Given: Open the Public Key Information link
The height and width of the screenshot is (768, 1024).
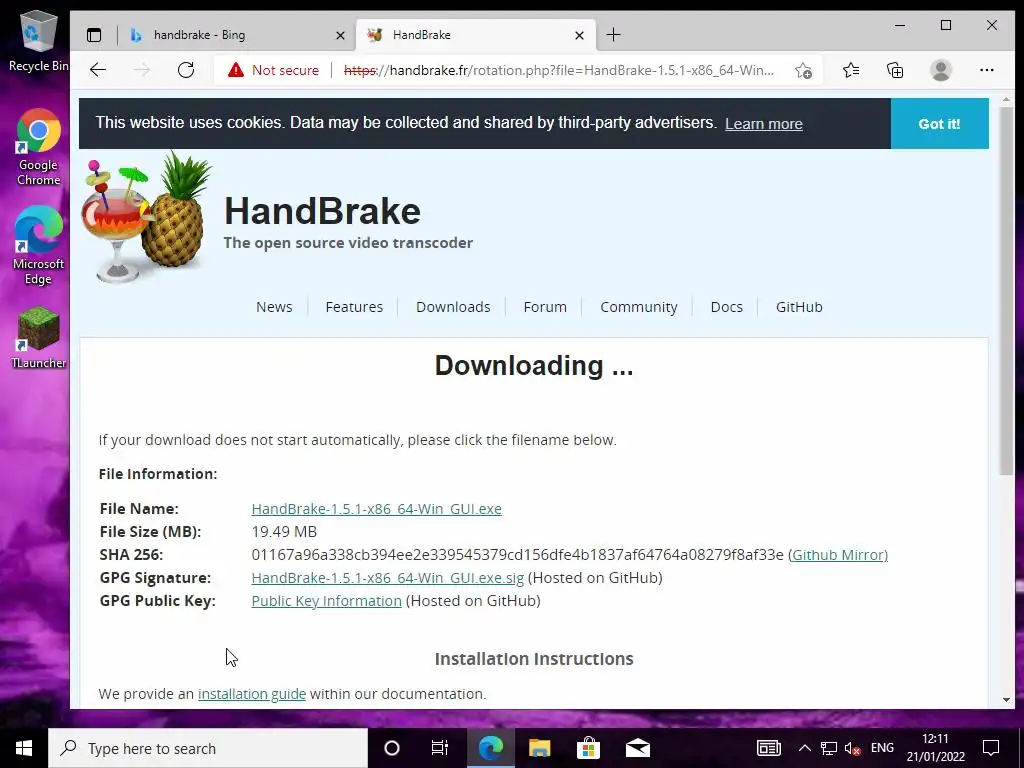Looking at the screenshot, I should tap(327, 601).
